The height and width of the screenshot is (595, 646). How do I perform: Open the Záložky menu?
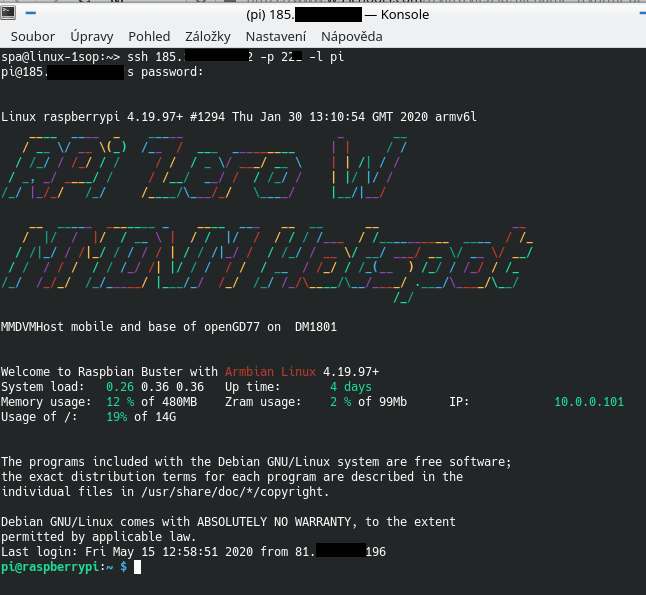click(208, 37)
